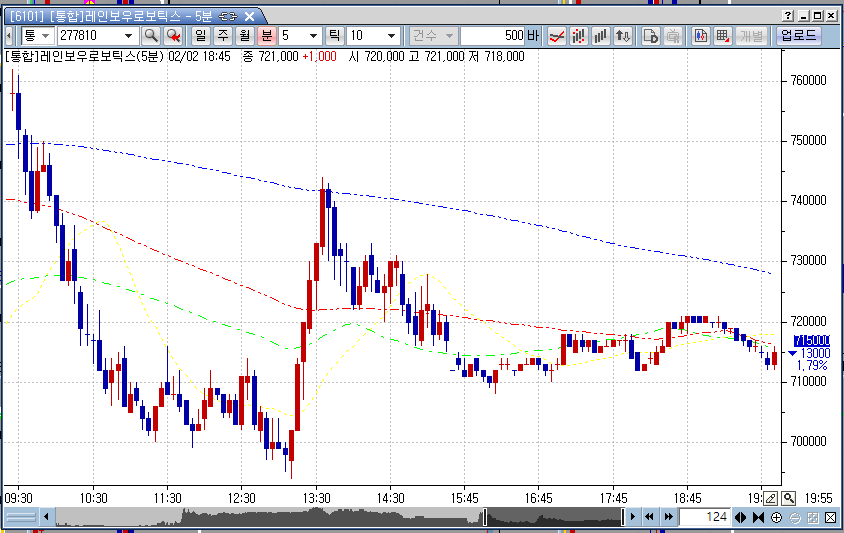The image size is (844, 533).
Task: Switch to 주 (weekly) period
Action: pyautogui.click(x=222, y=36)
